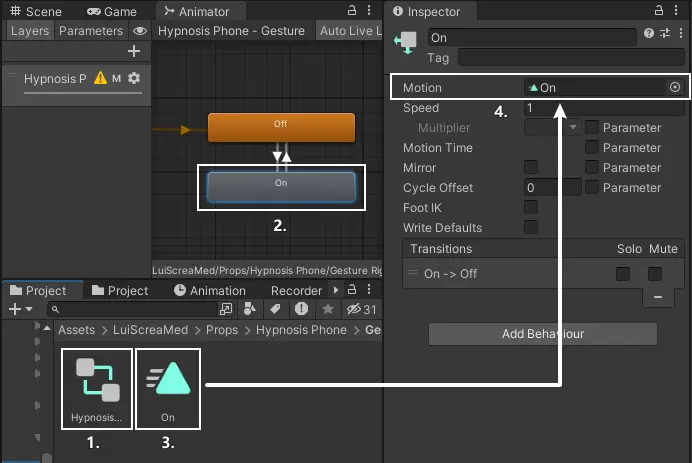Click the Hypnosis Phone - Gesture breadcrumb
The image size is (692, 463).
231,31
